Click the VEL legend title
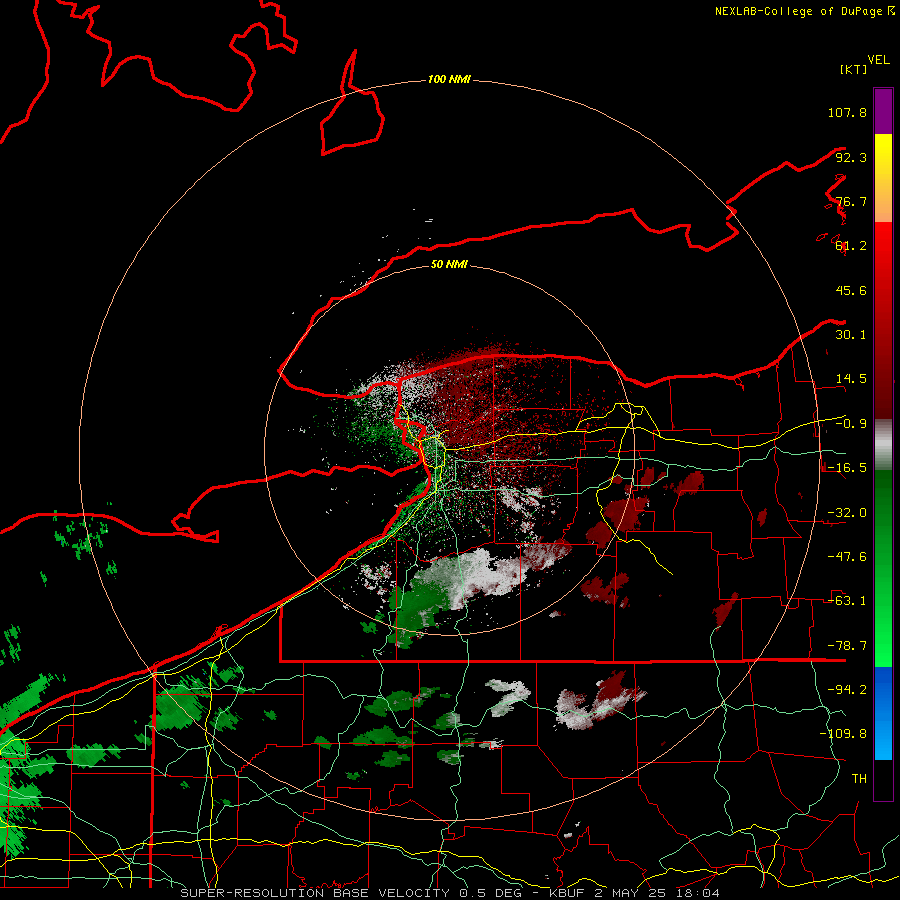This screenshot has height=900, width=900. tap(879, 60)
